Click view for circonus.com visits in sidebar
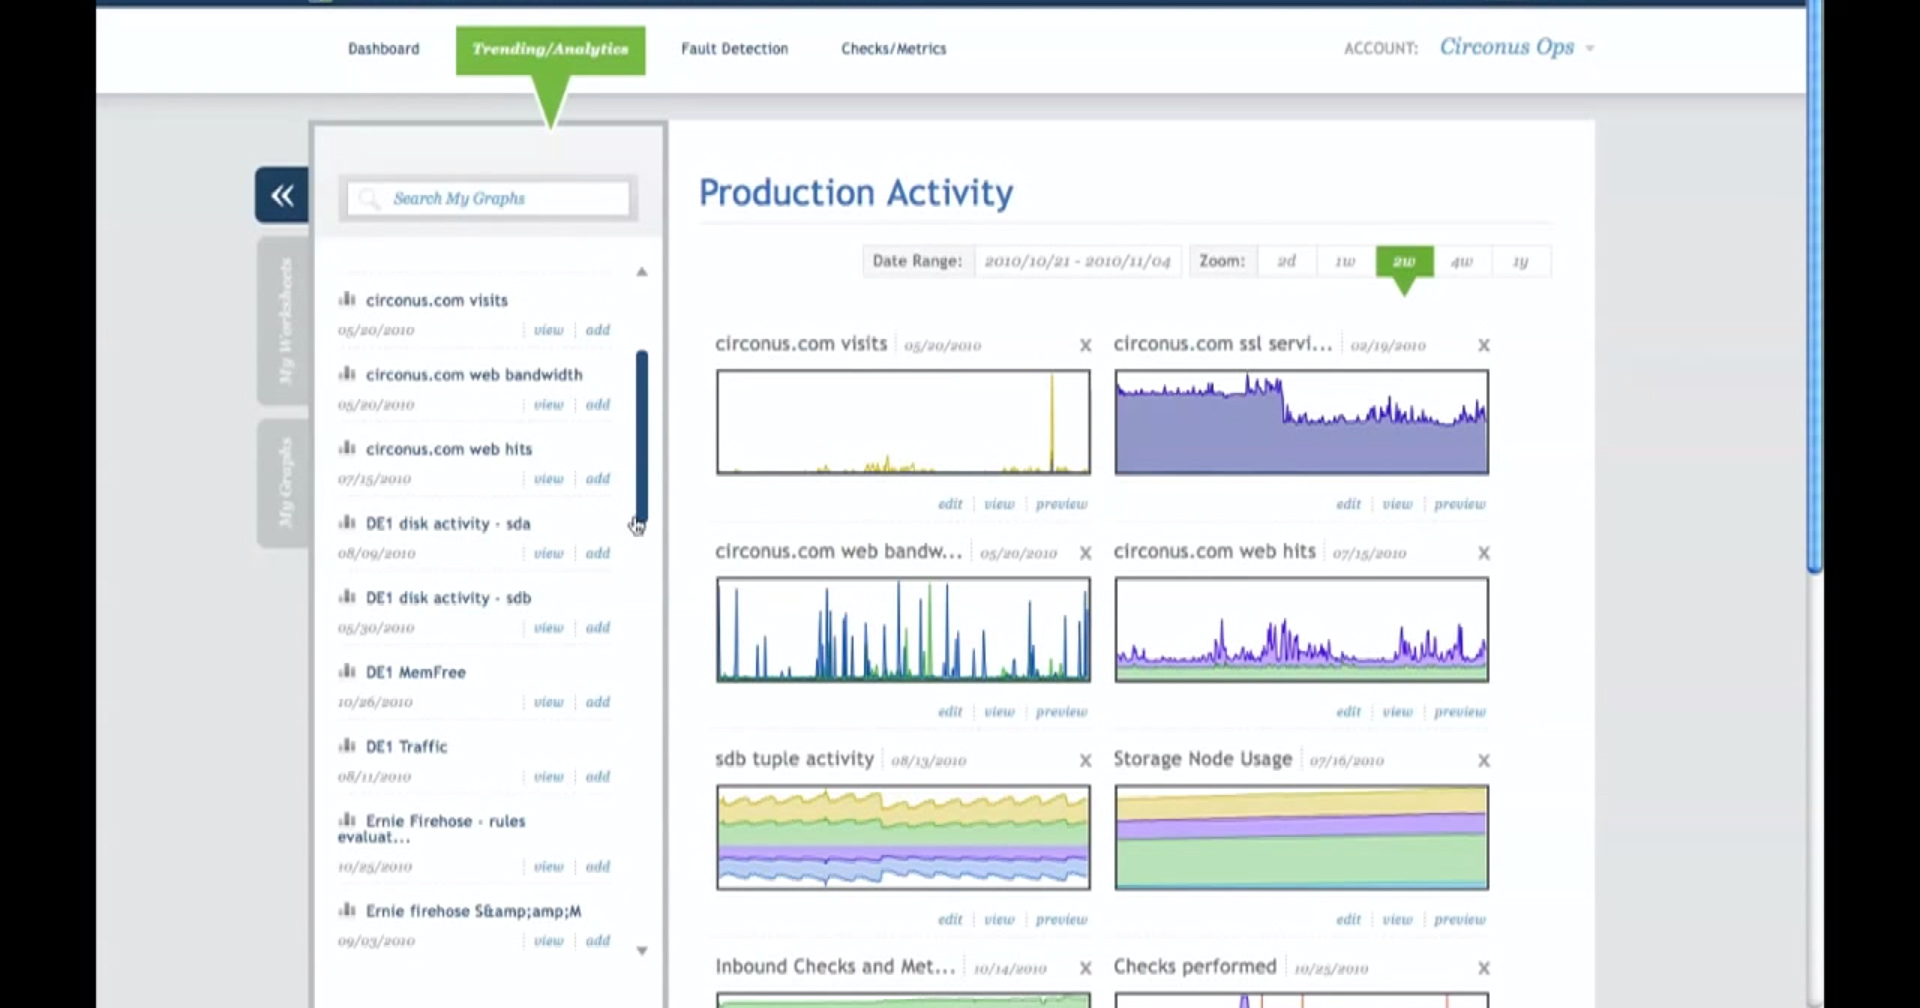 tap(549, 330)
